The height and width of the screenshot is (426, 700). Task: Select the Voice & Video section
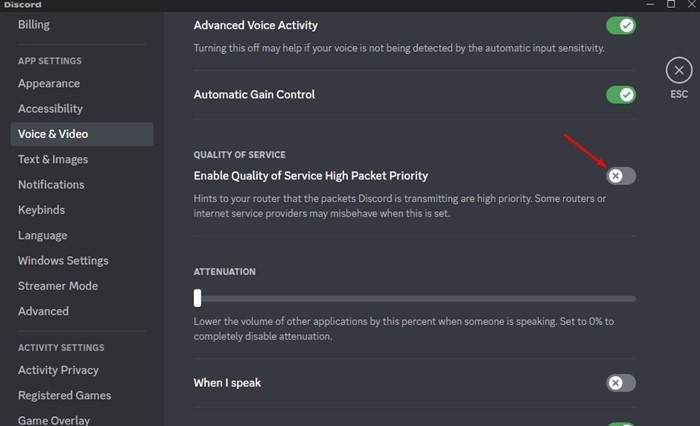53,134
